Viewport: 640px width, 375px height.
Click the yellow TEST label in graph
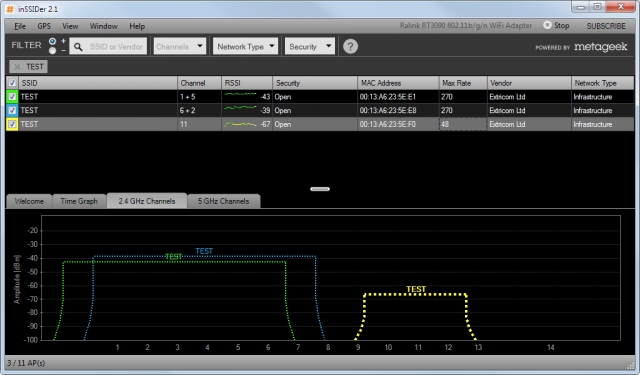click(416, 289)
